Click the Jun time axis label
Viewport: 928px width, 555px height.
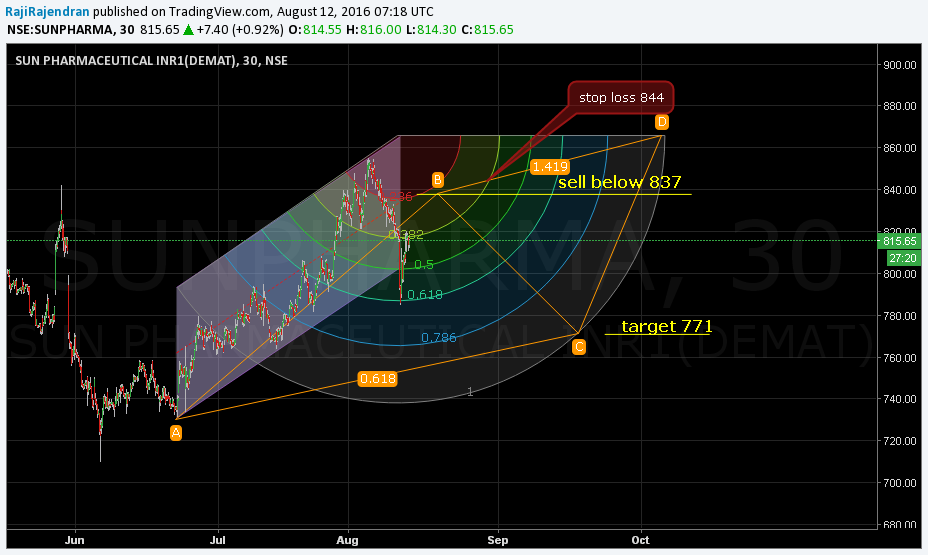pos(75,540)
